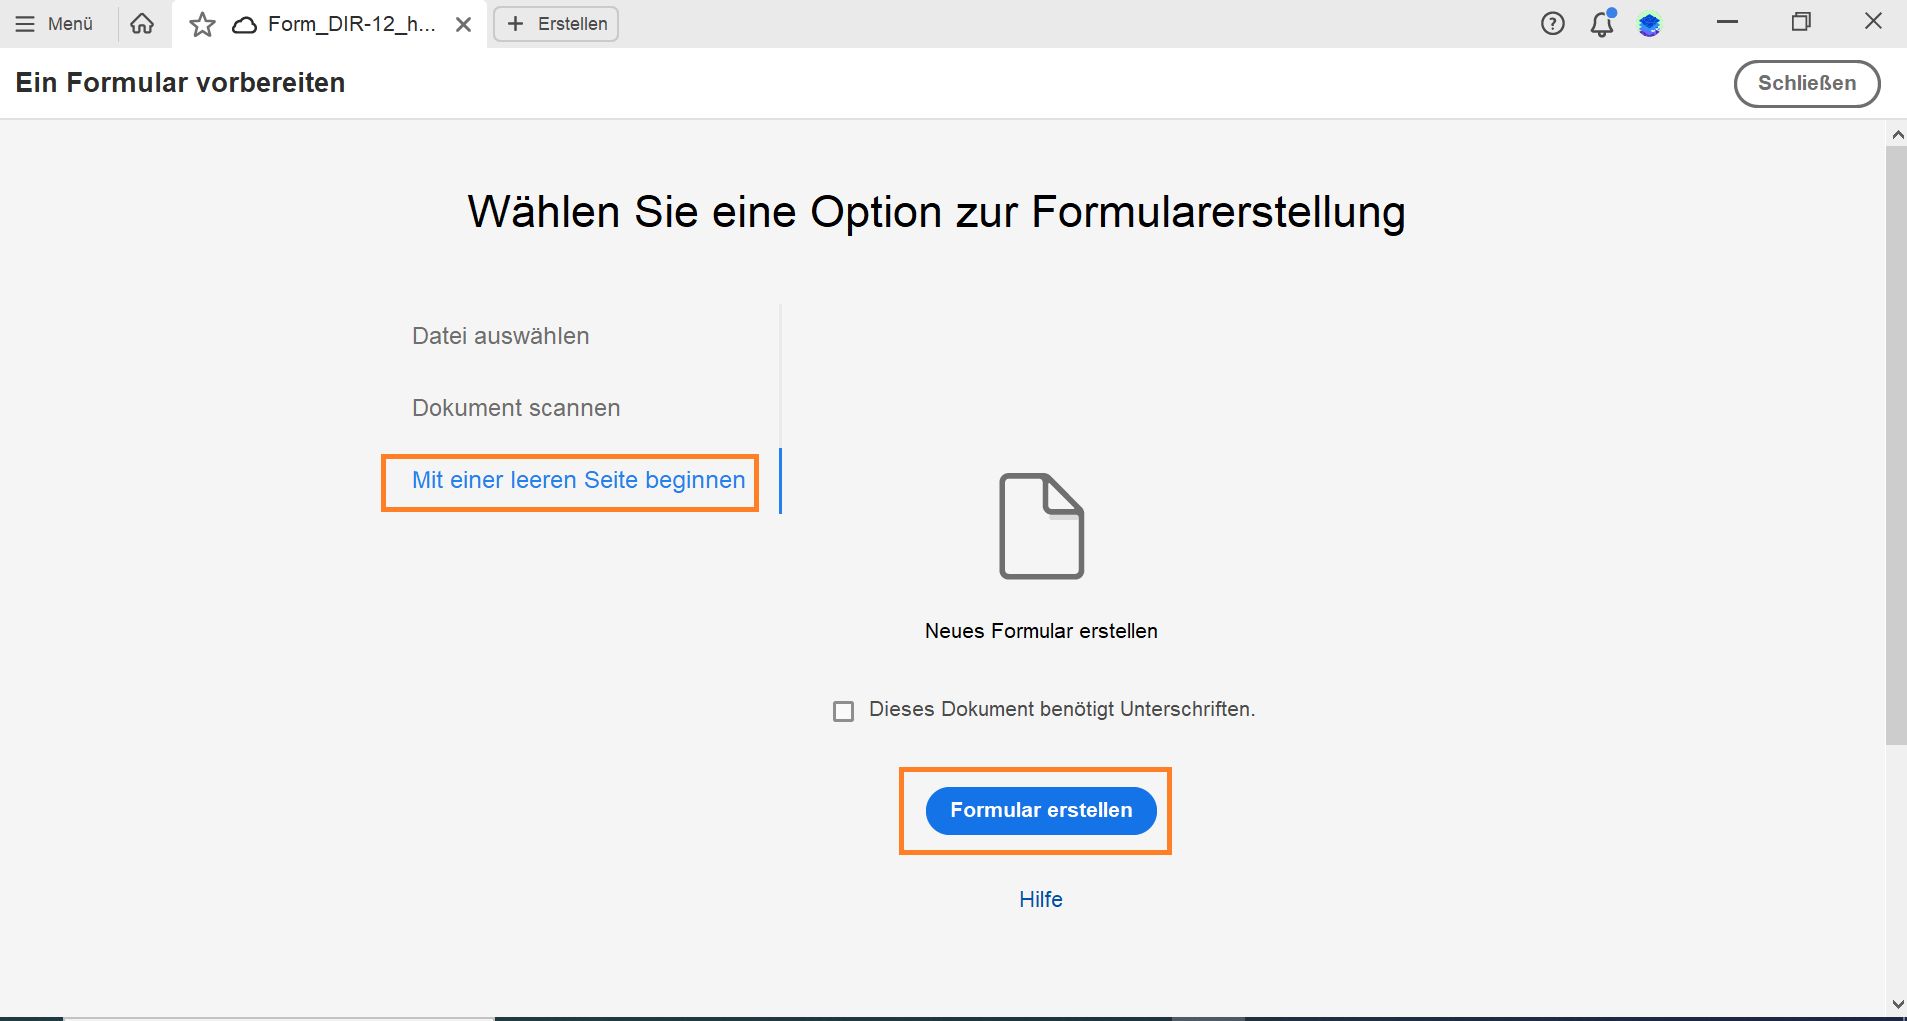Click the Neues Formular erstellen page icon
Image resolution: width=1907 pixels, height=1021 pixels.
point(1040,527)
